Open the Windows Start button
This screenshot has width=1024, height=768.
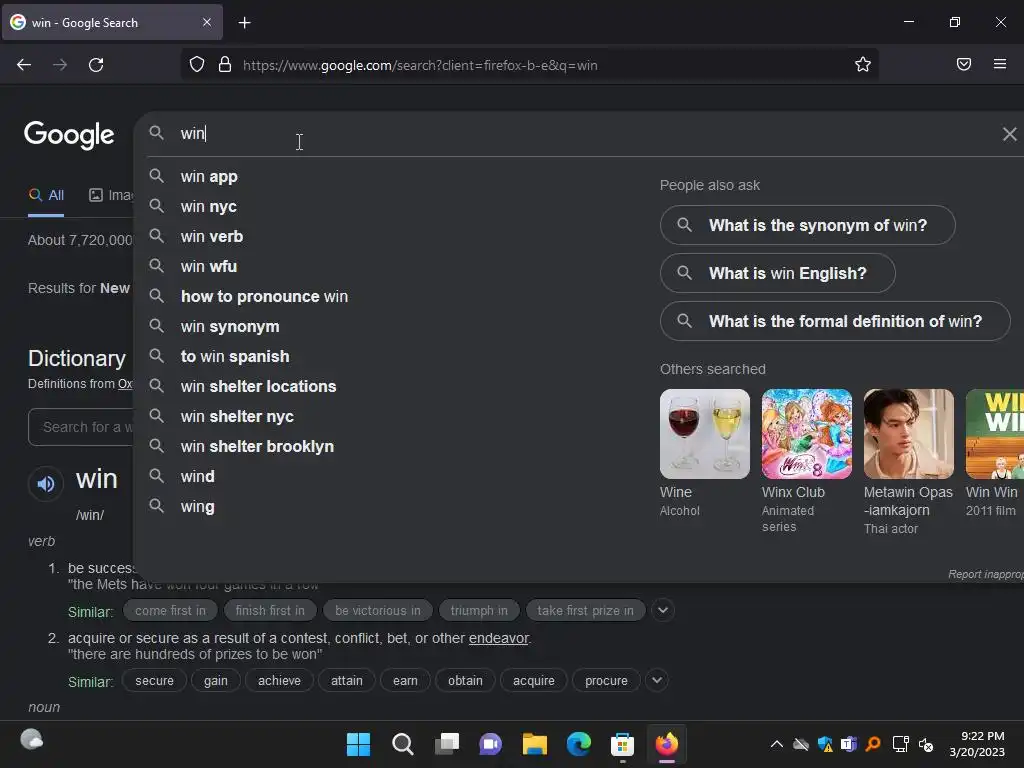tap(358, 744)
